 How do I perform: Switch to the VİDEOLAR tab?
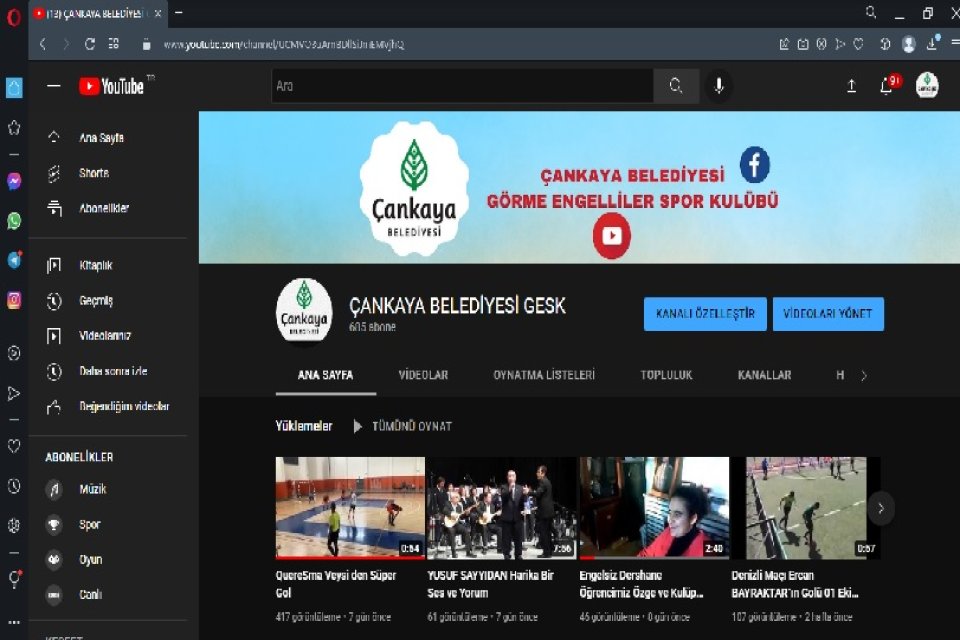423,375
